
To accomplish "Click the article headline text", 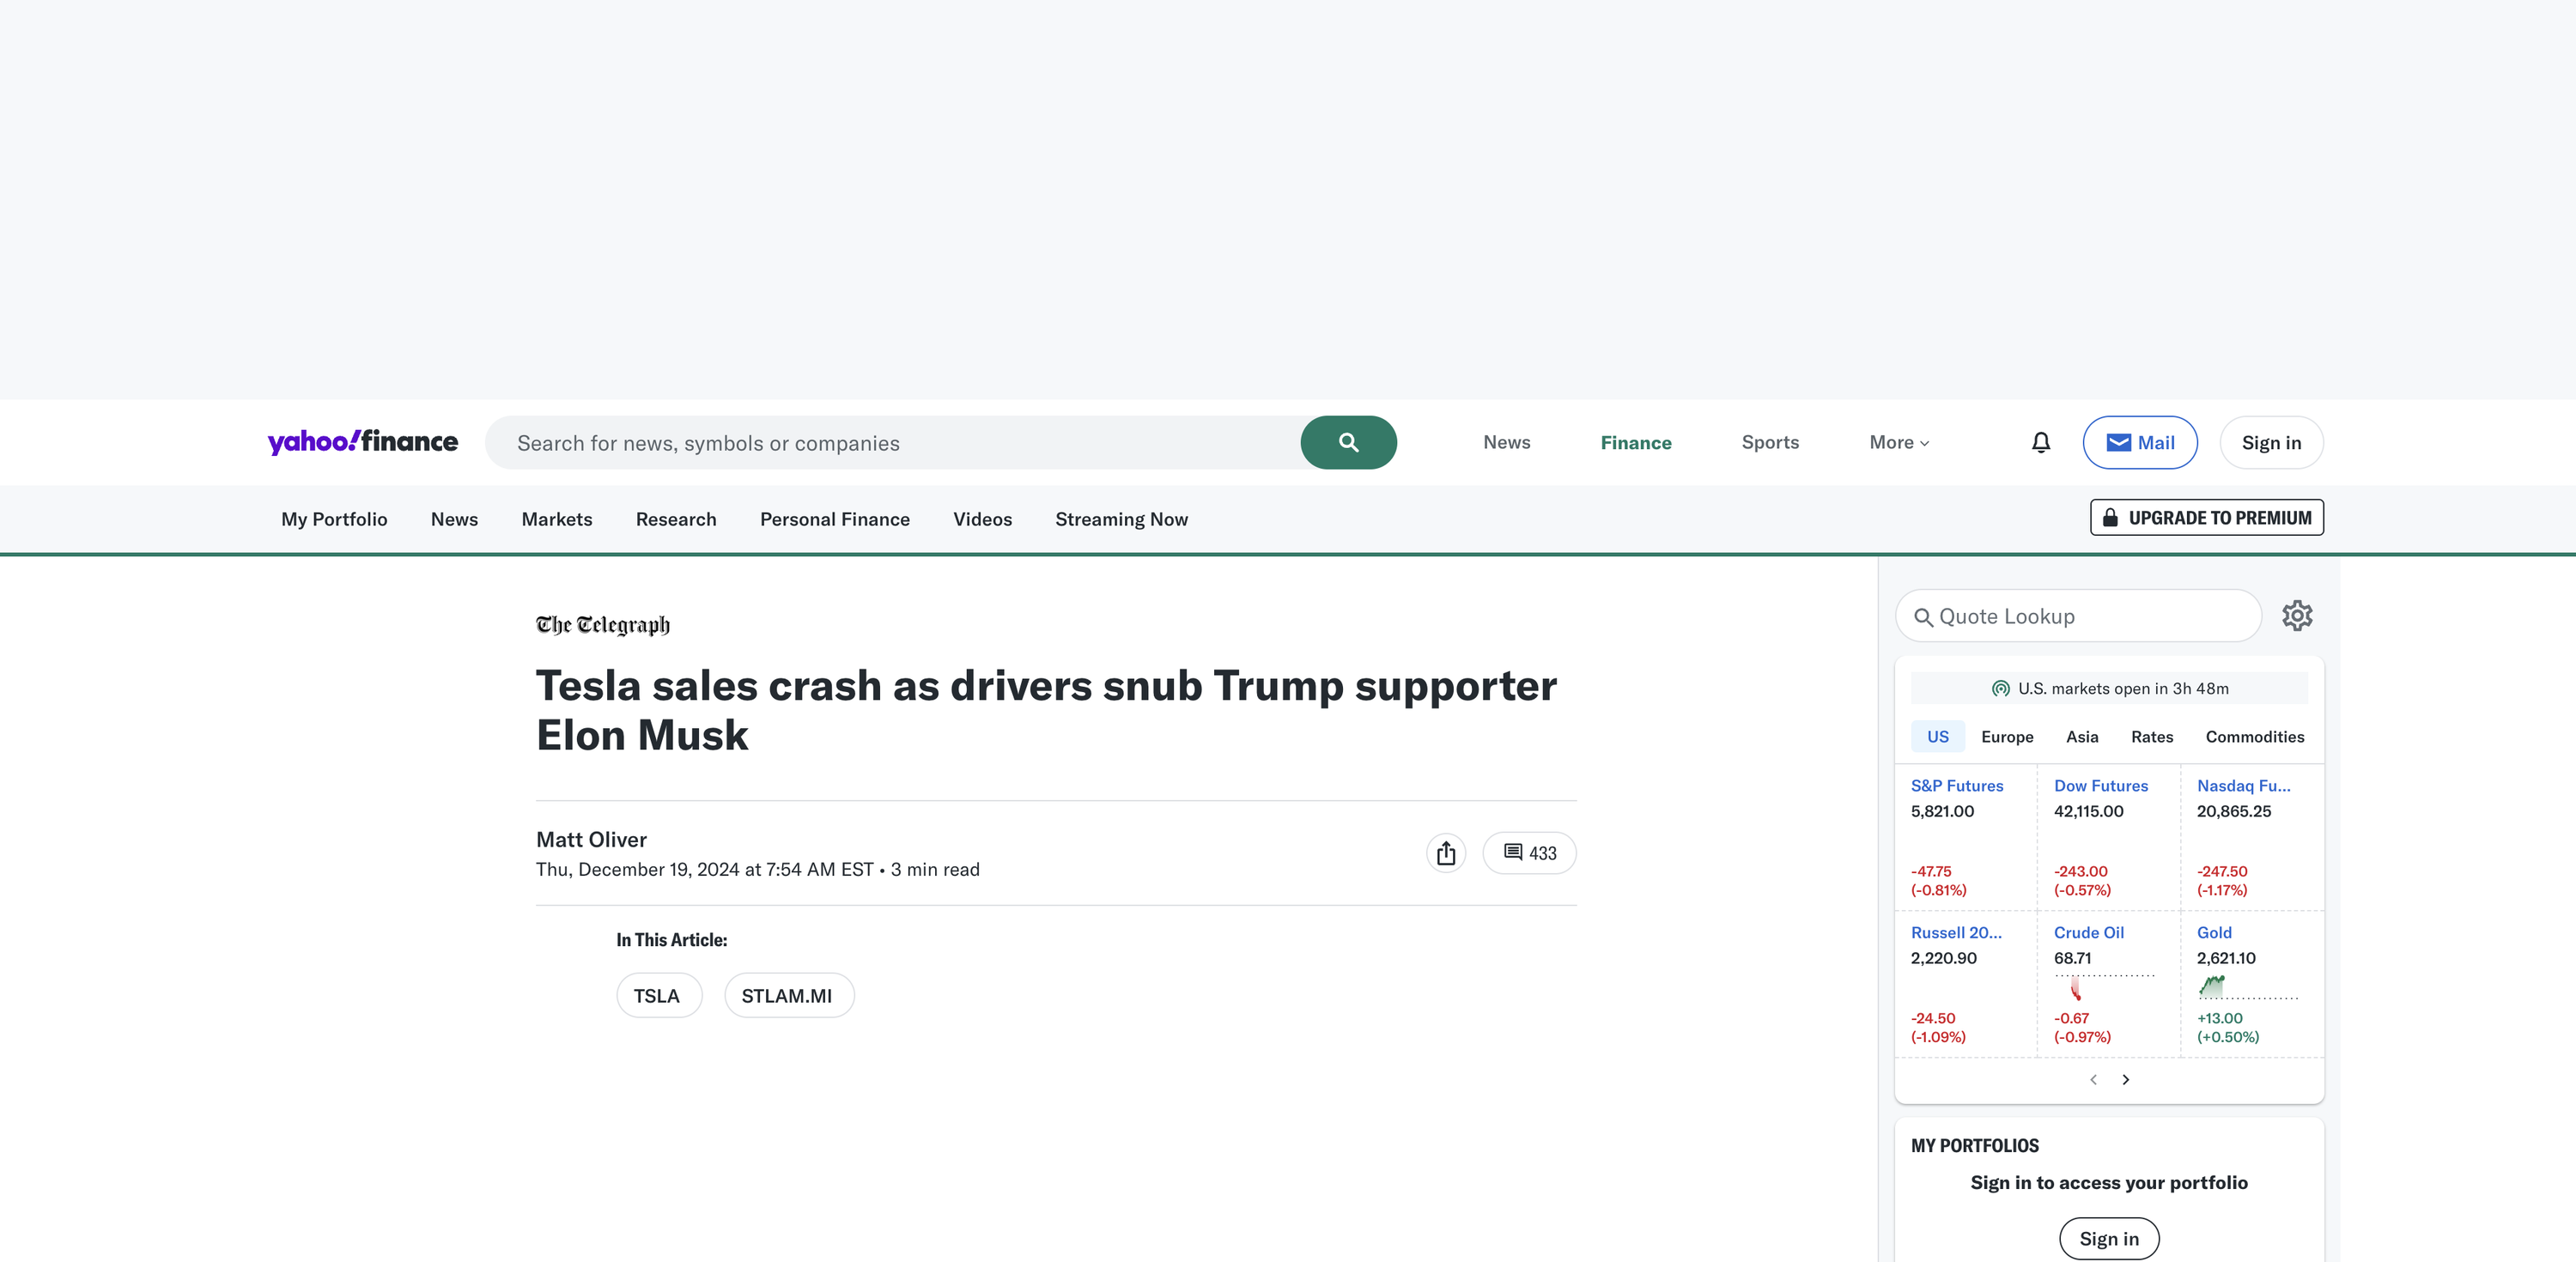I will pos(1046,710).
